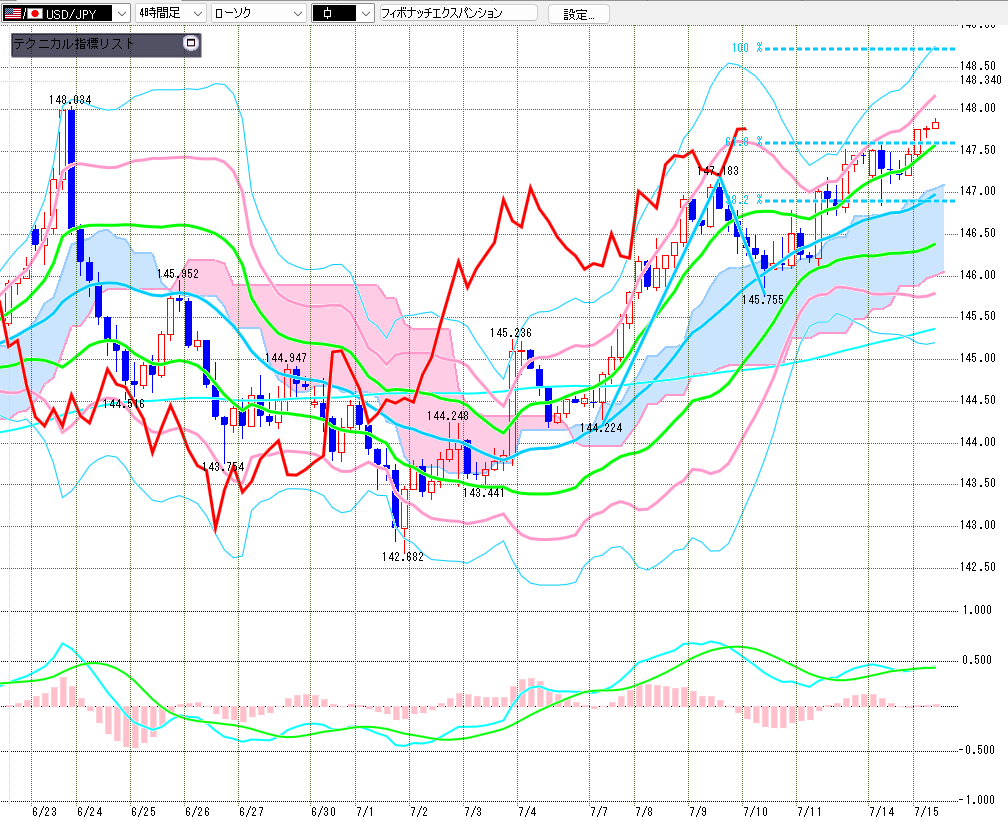Click the 144.947 price label
The image size is (1008, 821).
[x=285, y=357]
